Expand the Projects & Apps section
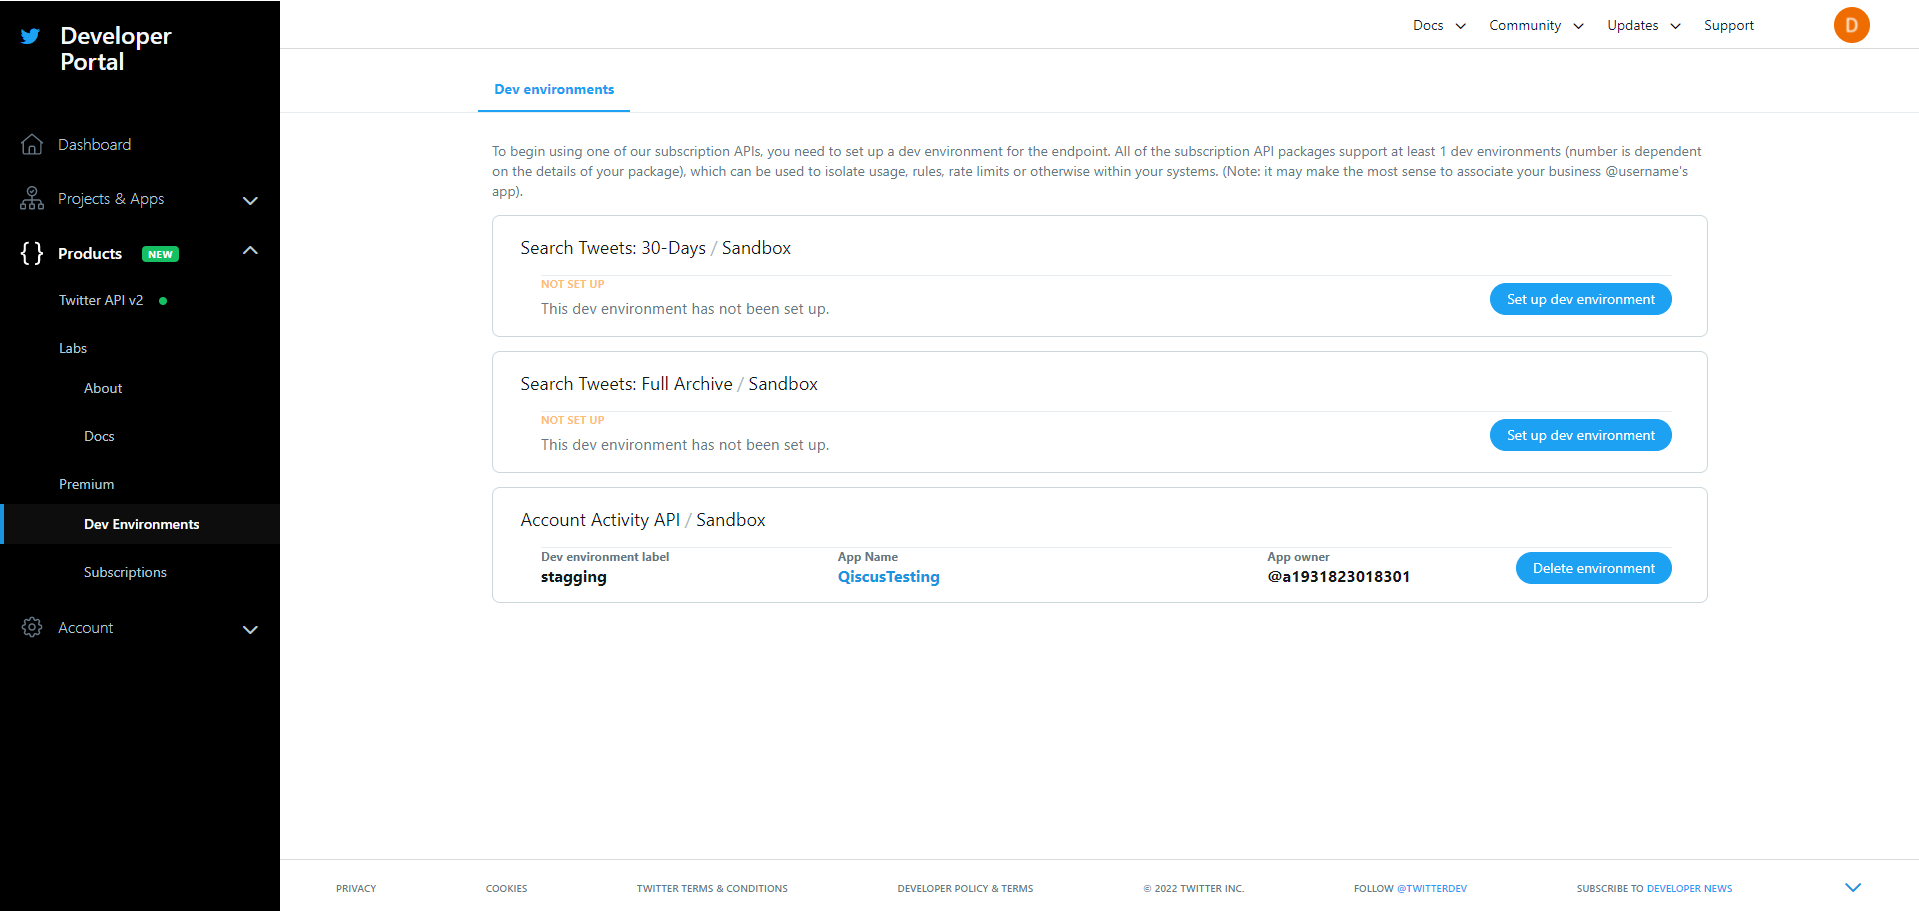The height and width of the screenshot is (911, 1919). (x=250, y=200)
